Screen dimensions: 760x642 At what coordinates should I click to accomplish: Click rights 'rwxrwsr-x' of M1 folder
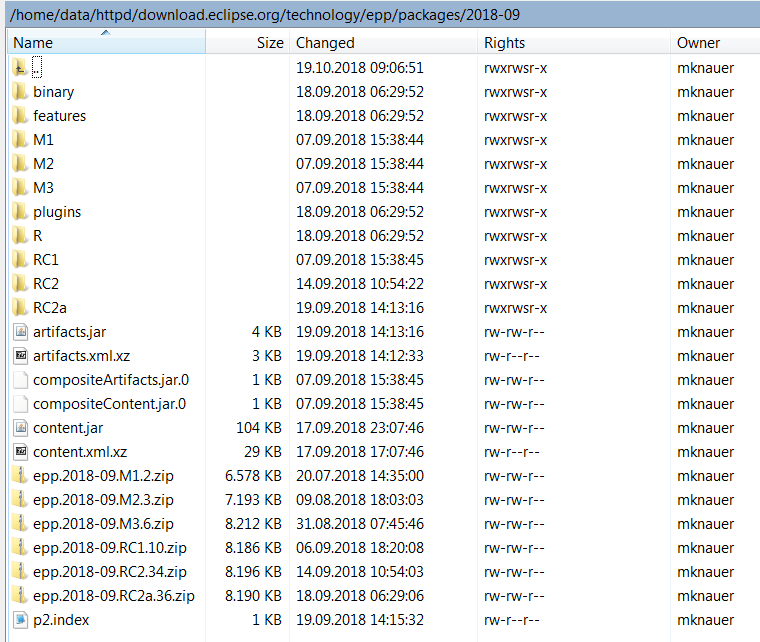point(515,140)
